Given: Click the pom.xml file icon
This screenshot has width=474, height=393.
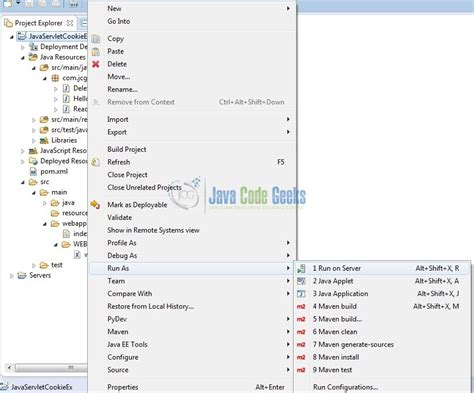Looking at the screenshot, I should [33, 171].
